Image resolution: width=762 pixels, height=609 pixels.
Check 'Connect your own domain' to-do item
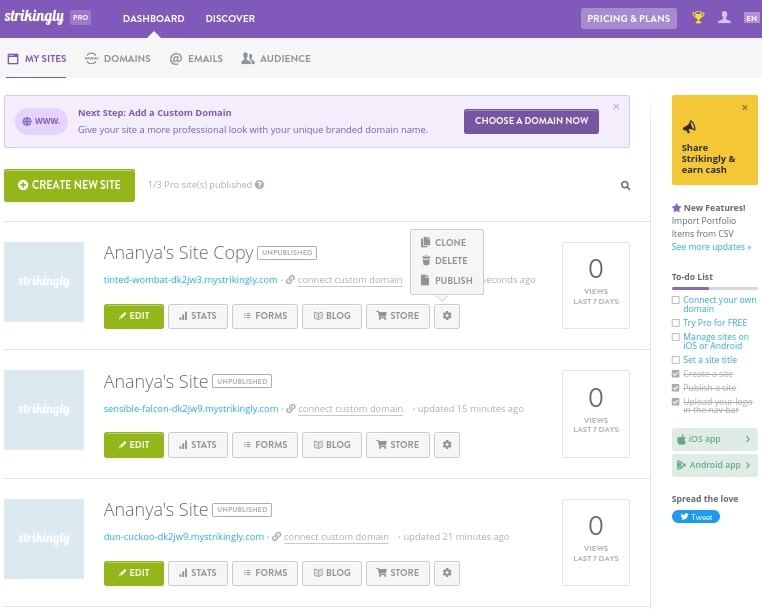click(x=676, y=300)
